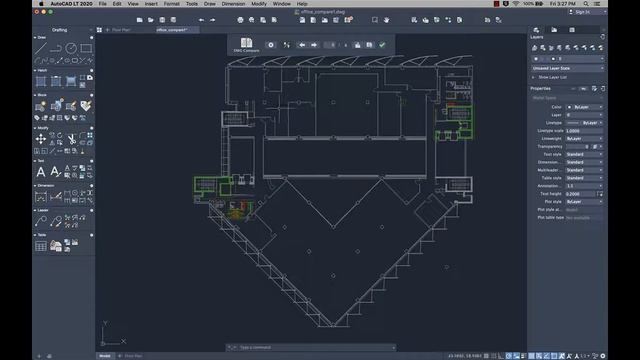Toggle the Leader panel pin dot
The width and height of the screenshot is (640, 360).
tap(91, 211)
